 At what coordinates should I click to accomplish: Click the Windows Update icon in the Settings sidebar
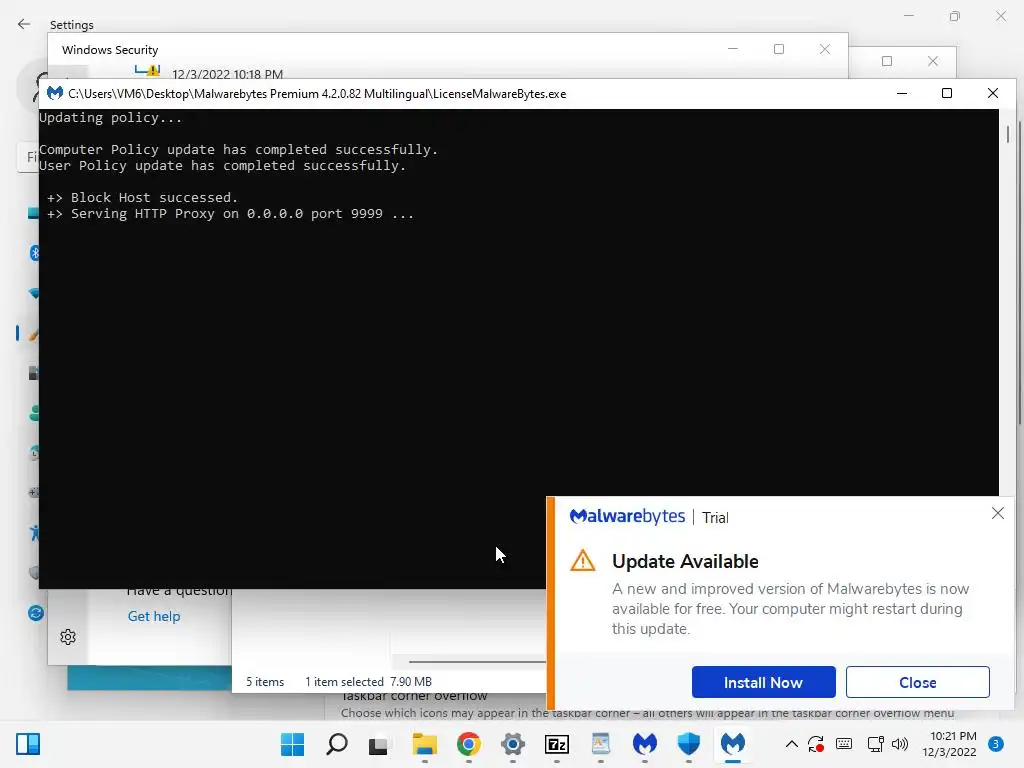(x=36, y=613)
